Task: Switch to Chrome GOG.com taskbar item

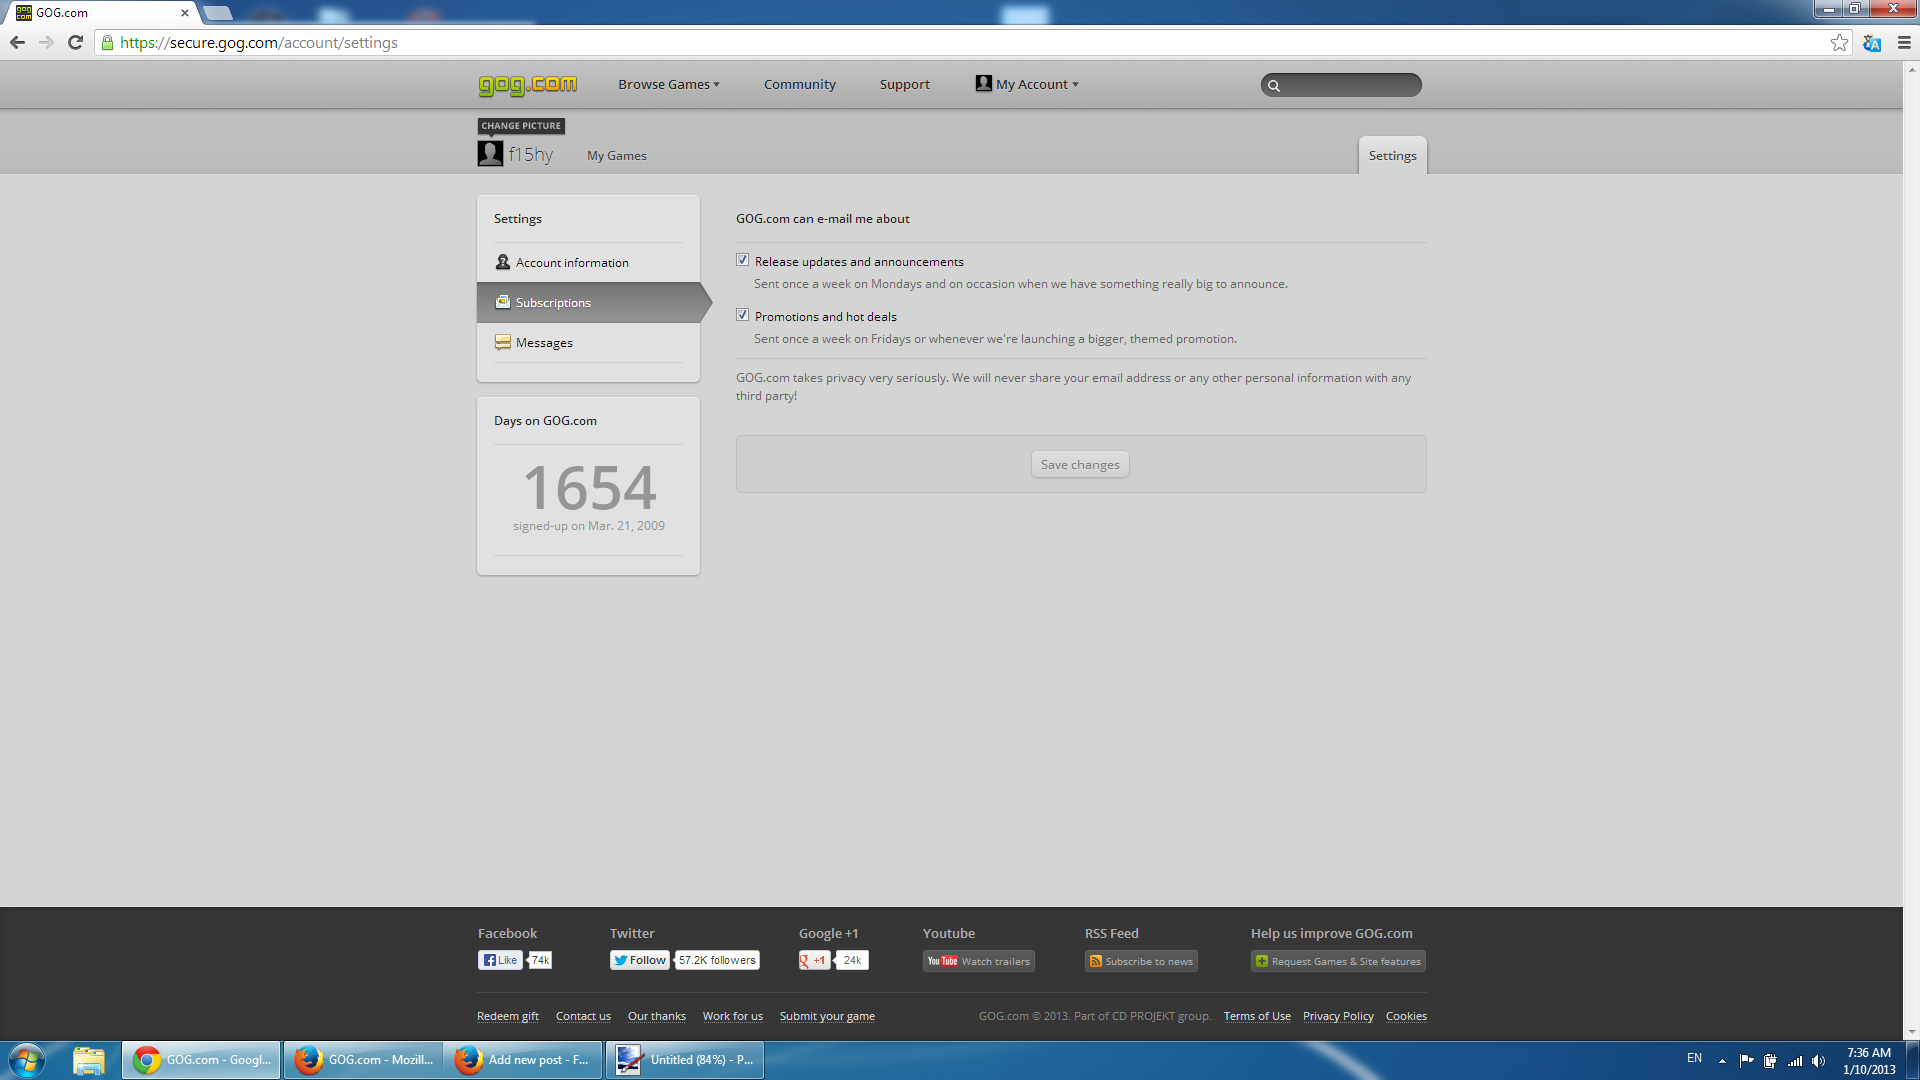Action: (x=202, y=1060)
